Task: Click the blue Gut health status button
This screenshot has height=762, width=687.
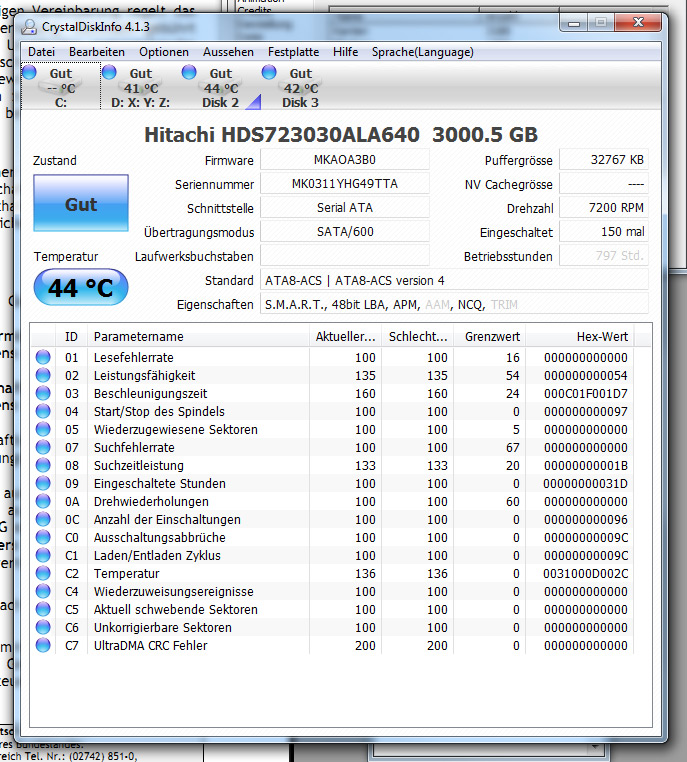Action: [x=81, y=203]
